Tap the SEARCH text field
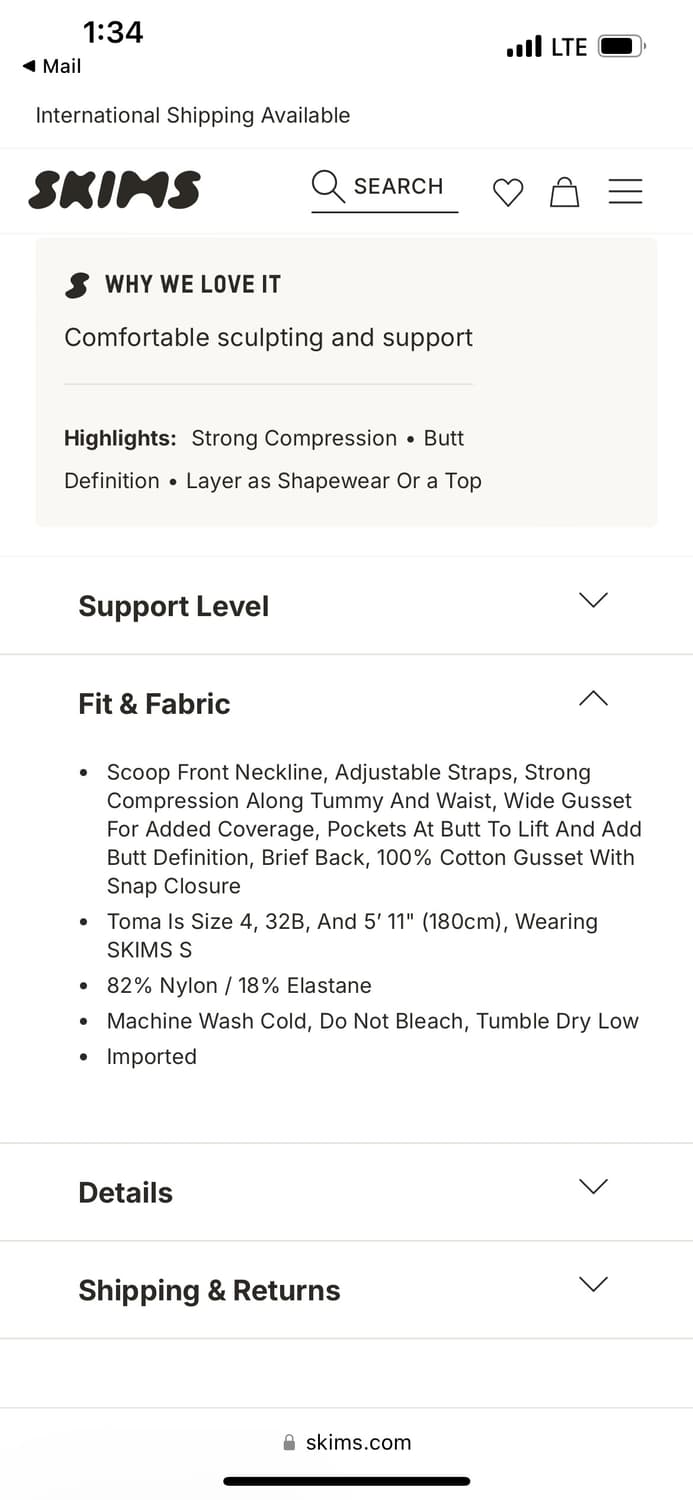The height and width of the screenshot is (1500, 693). point(398,187)
